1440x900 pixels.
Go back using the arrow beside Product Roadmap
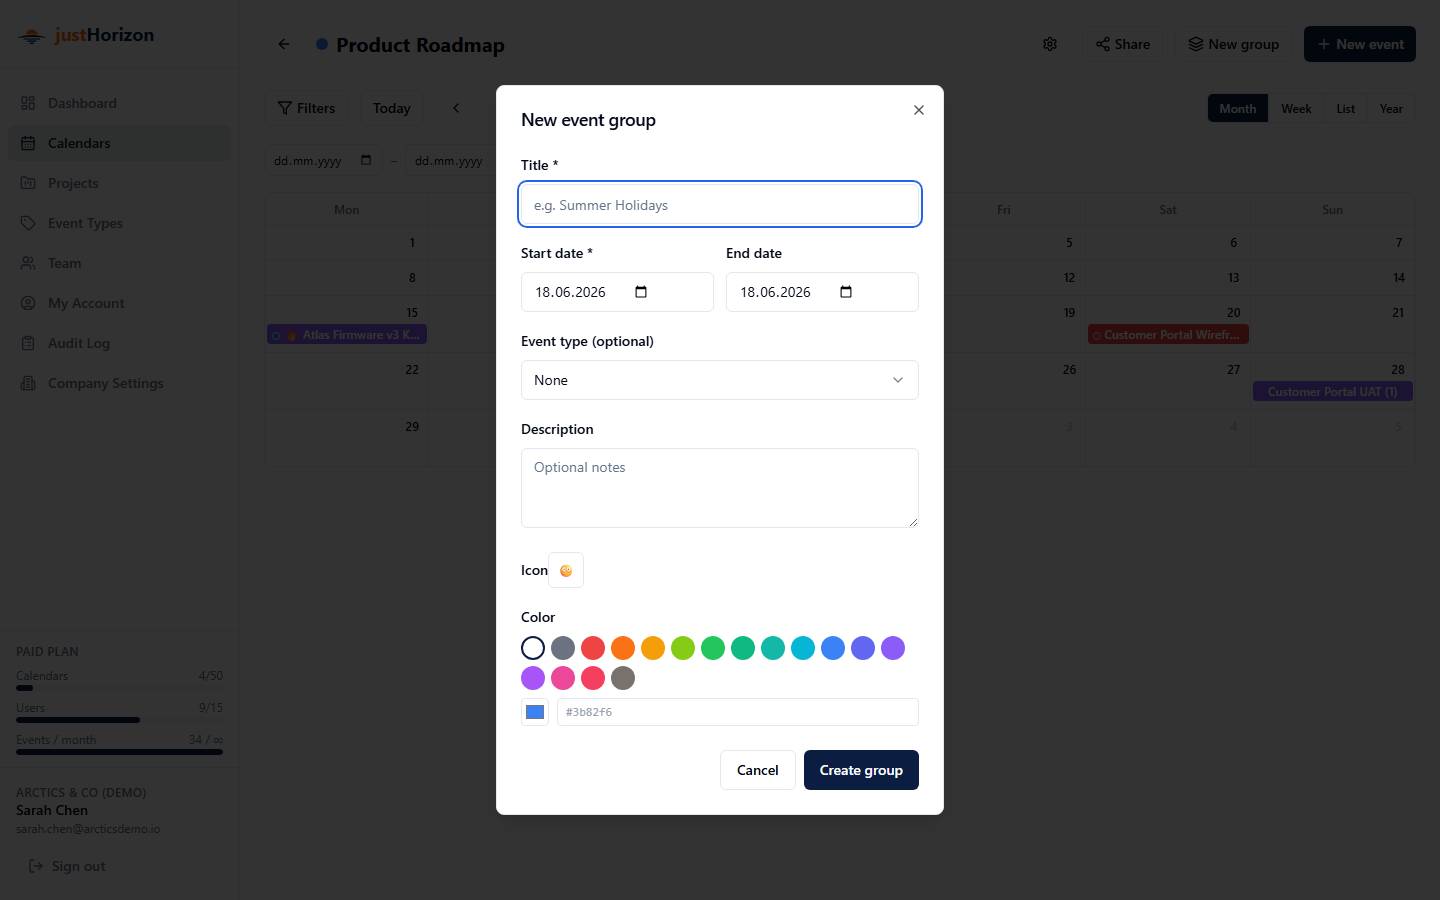(284, 44)
